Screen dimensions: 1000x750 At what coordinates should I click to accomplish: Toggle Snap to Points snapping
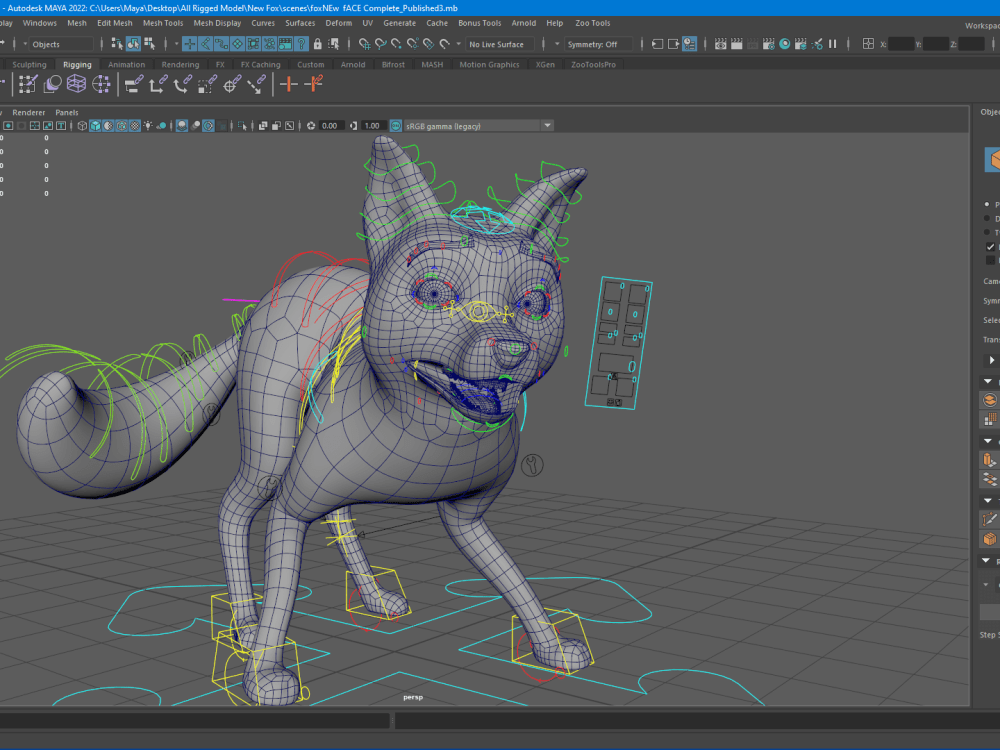[x=397, y=45]
